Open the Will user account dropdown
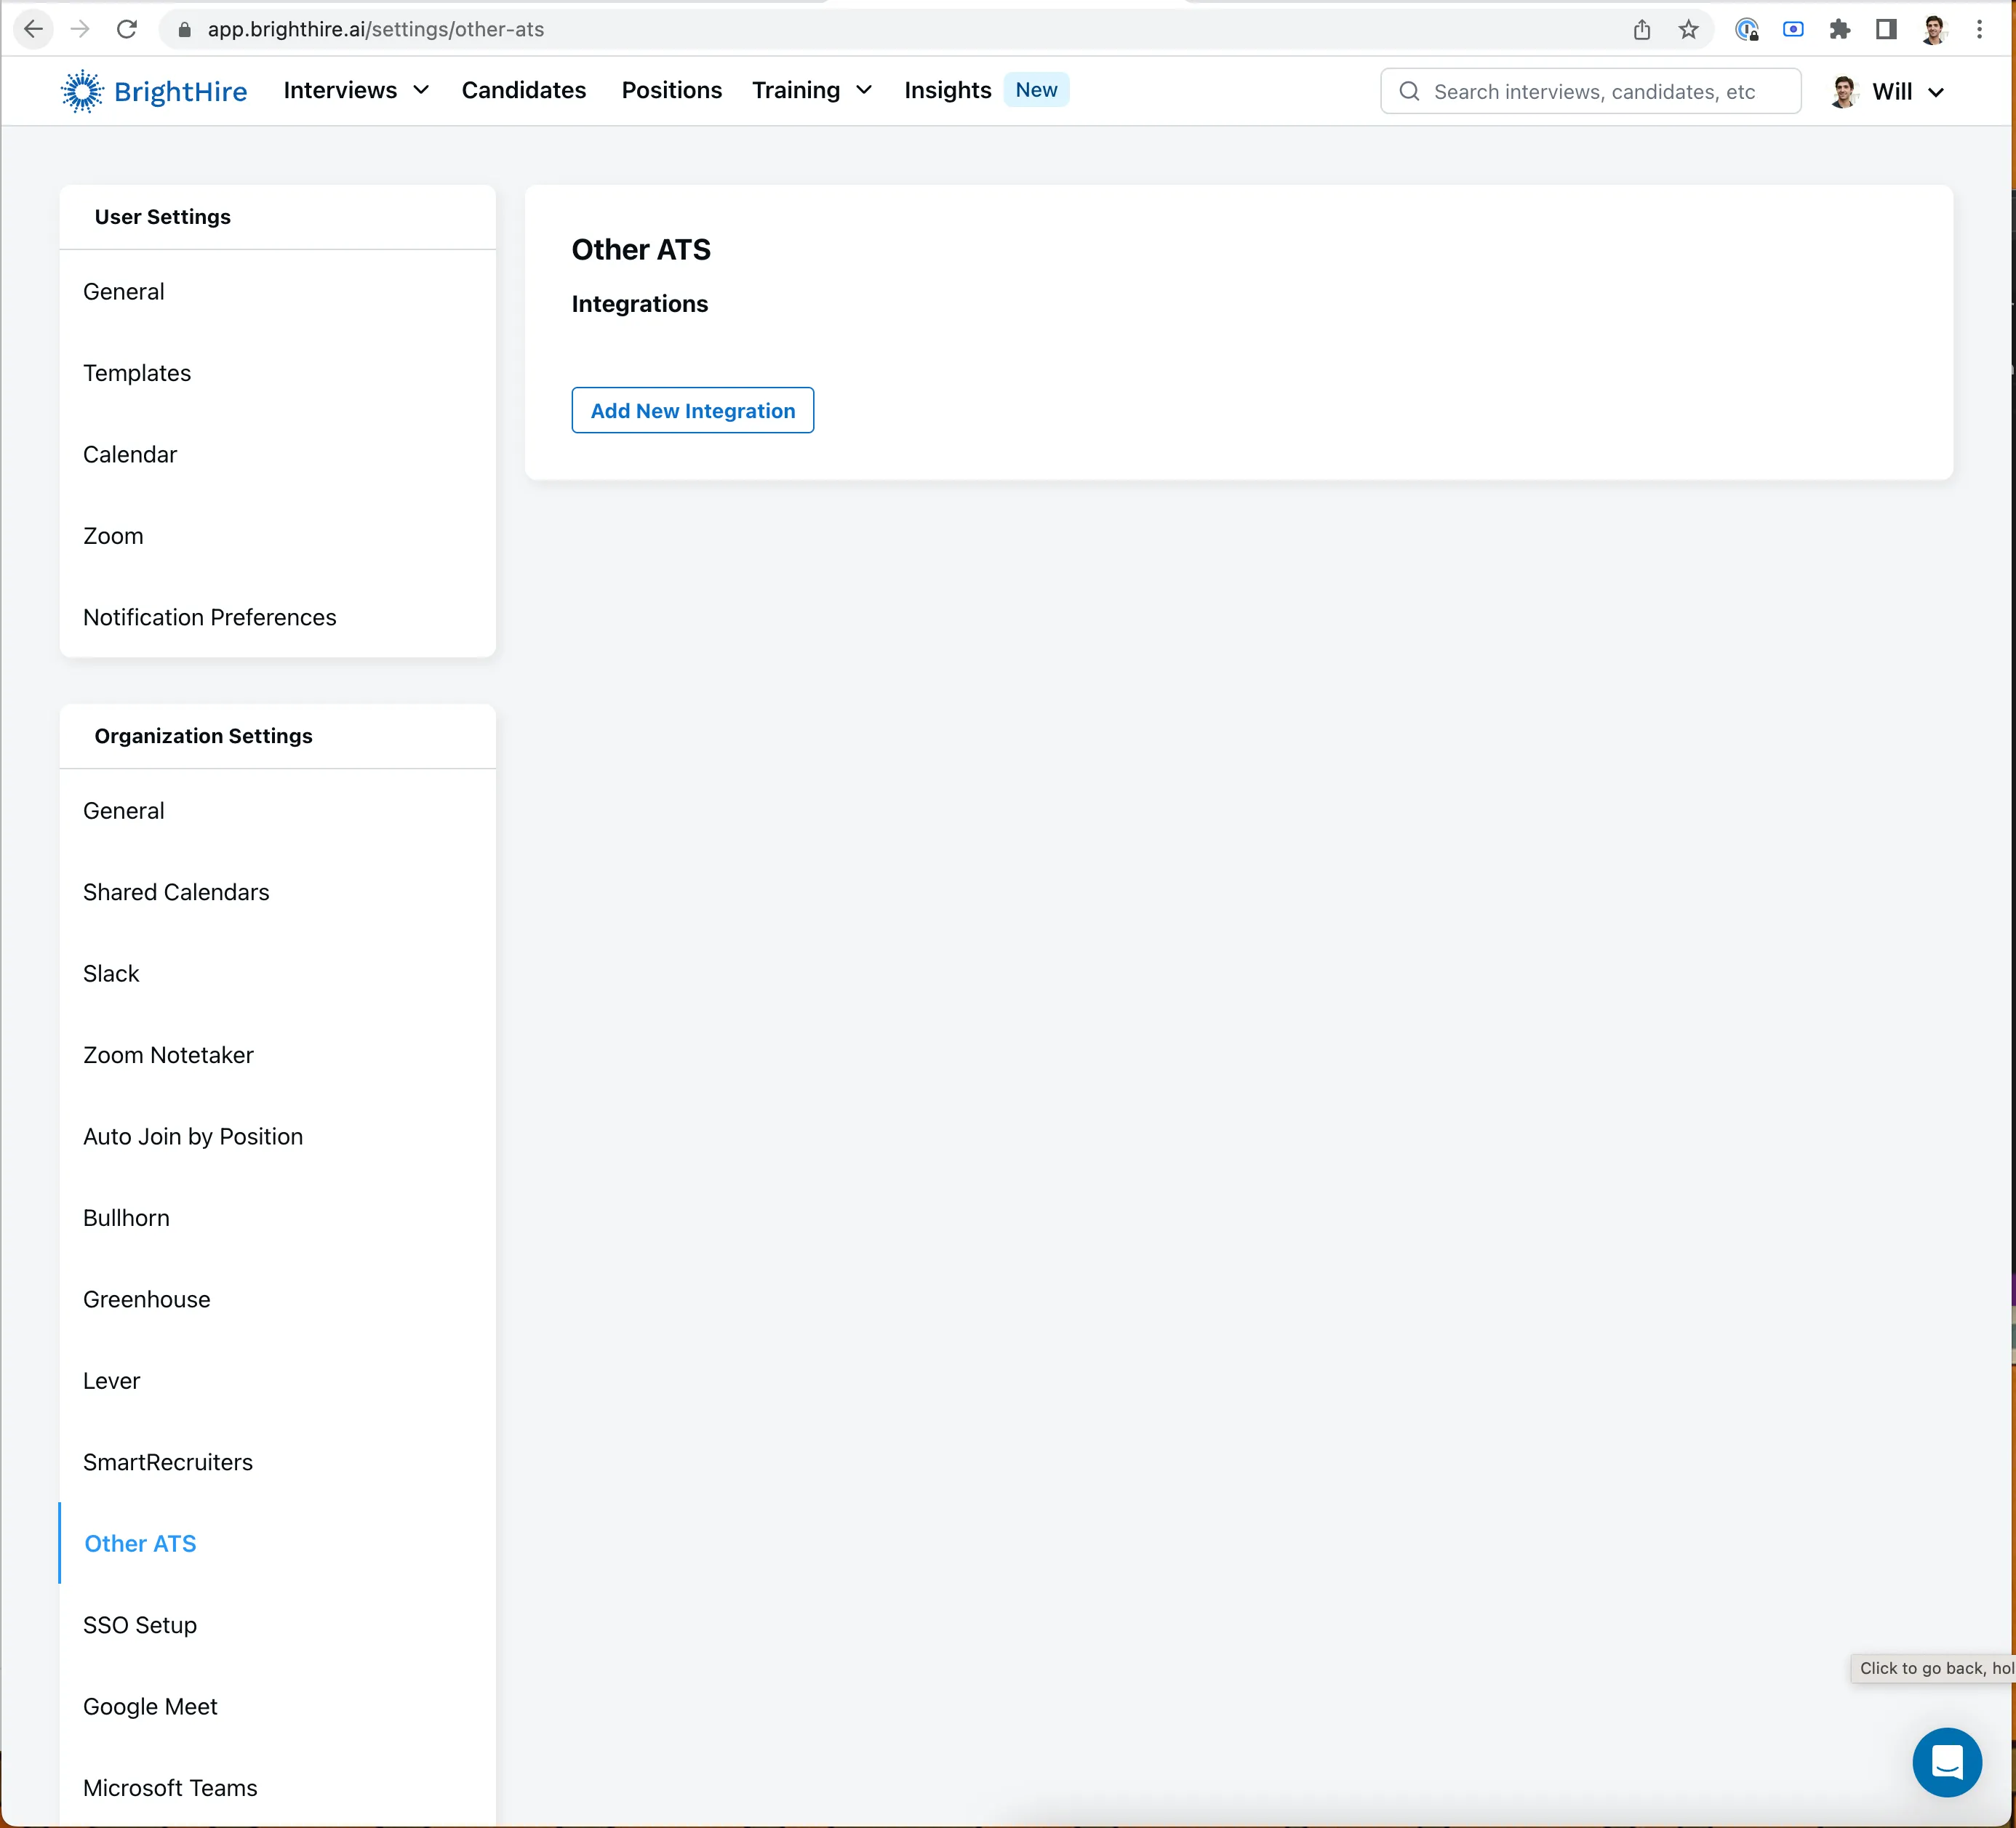This screenshot has height=1828, width=2016. pos(1887,91)
